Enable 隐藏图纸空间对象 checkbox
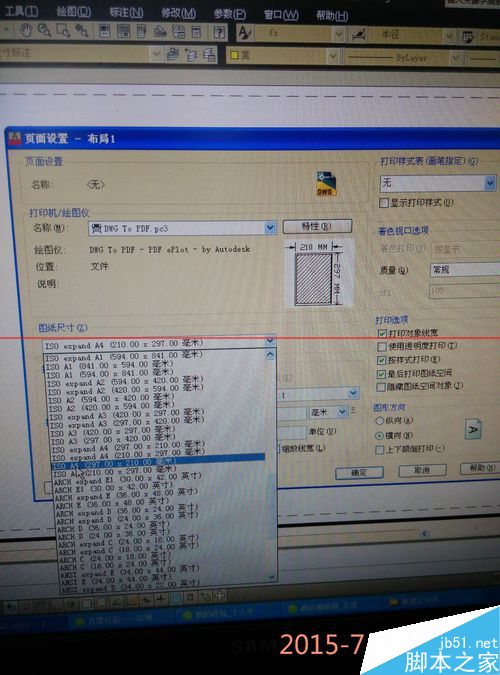Image resolution: width=500 pixels, height=675 pixels. (380, 387)
